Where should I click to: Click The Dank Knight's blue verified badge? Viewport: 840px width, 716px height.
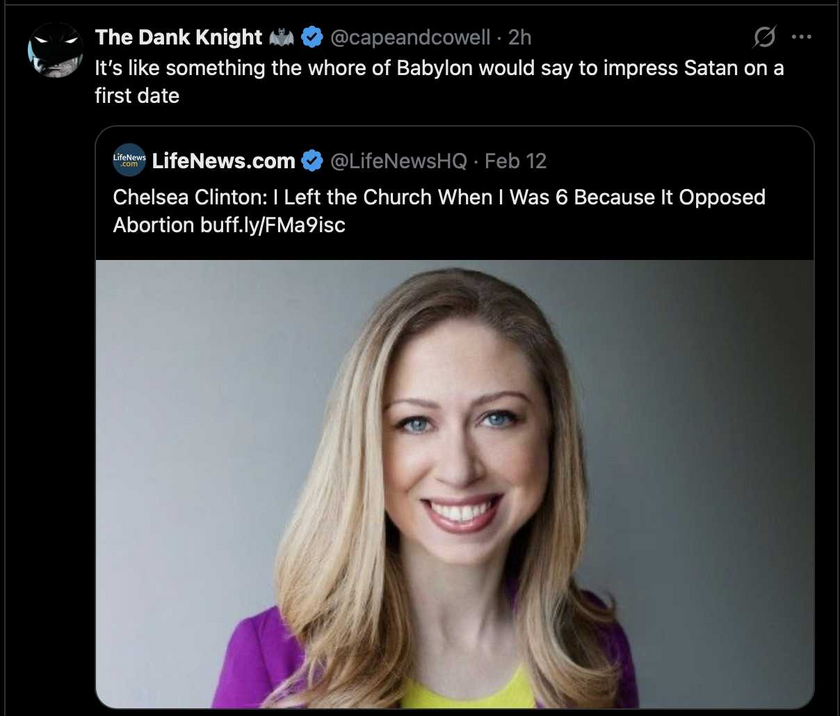pos(311,38)
